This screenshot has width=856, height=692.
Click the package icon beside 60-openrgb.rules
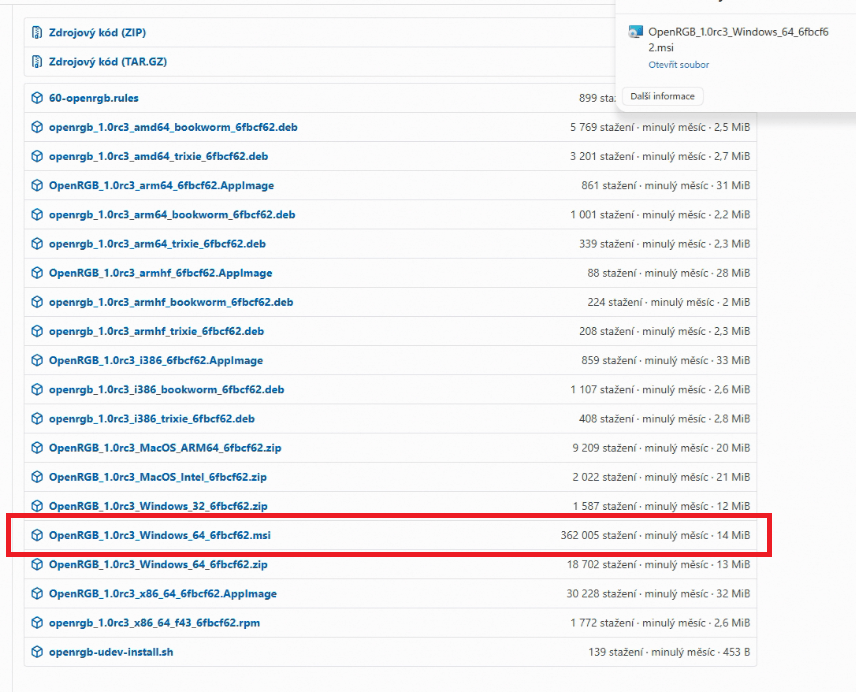coord(37,98)
